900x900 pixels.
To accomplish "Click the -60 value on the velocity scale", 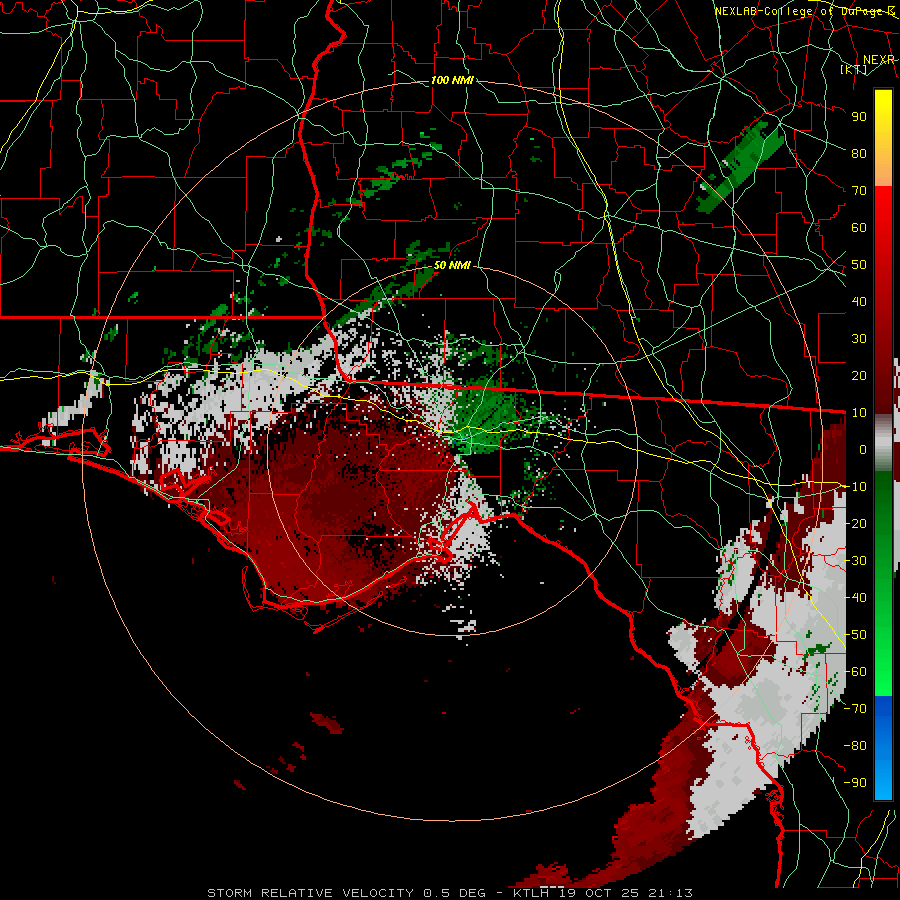I will point(855,672).
